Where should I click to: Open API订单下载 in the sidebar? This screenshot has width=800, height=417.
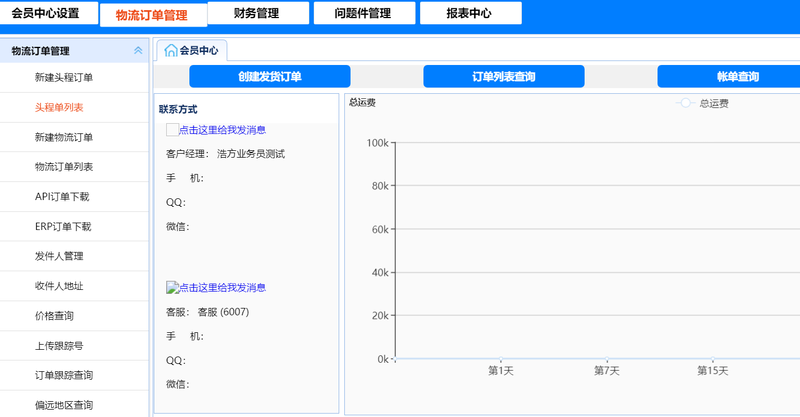coord(62,197)
